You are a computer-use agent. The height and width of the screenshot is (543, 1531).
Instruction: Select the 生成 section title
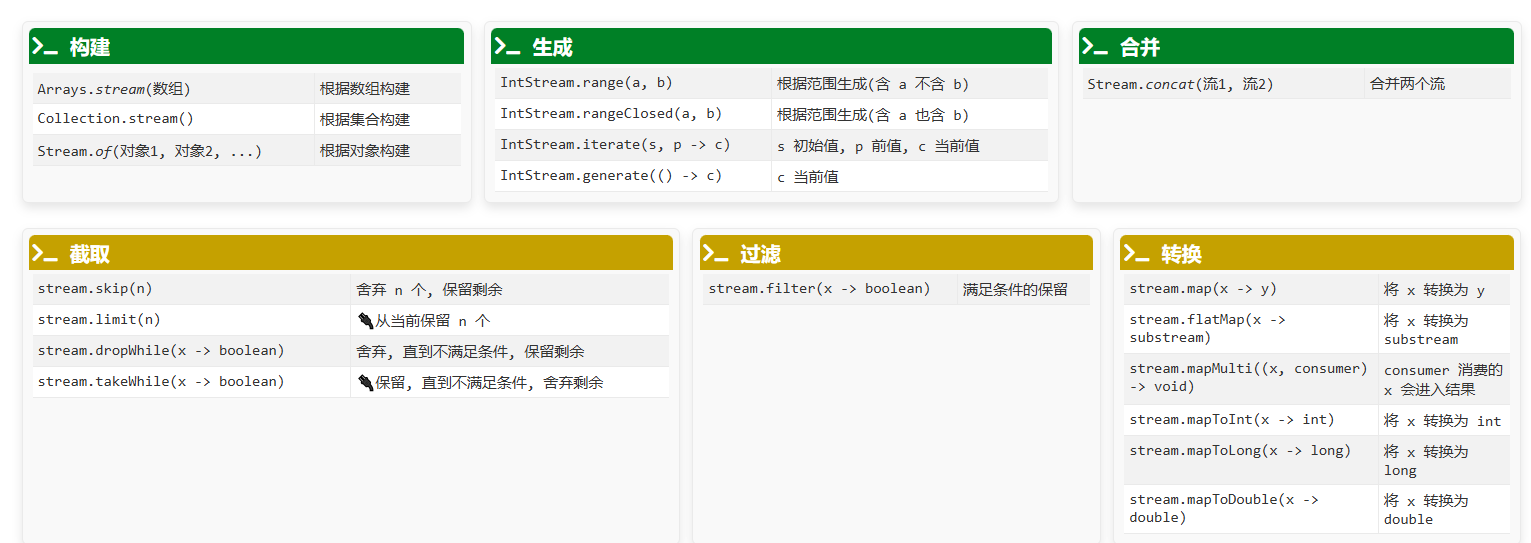pos(552,47)
